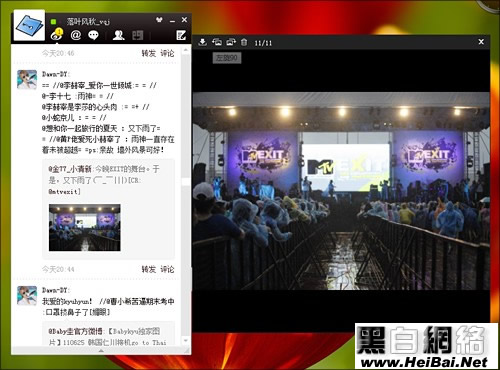Image resolution: width=500 pixels, height=370 pixels.
Task: Expand the panel using bottom arrow handle
Action: (x=101, y=351)
